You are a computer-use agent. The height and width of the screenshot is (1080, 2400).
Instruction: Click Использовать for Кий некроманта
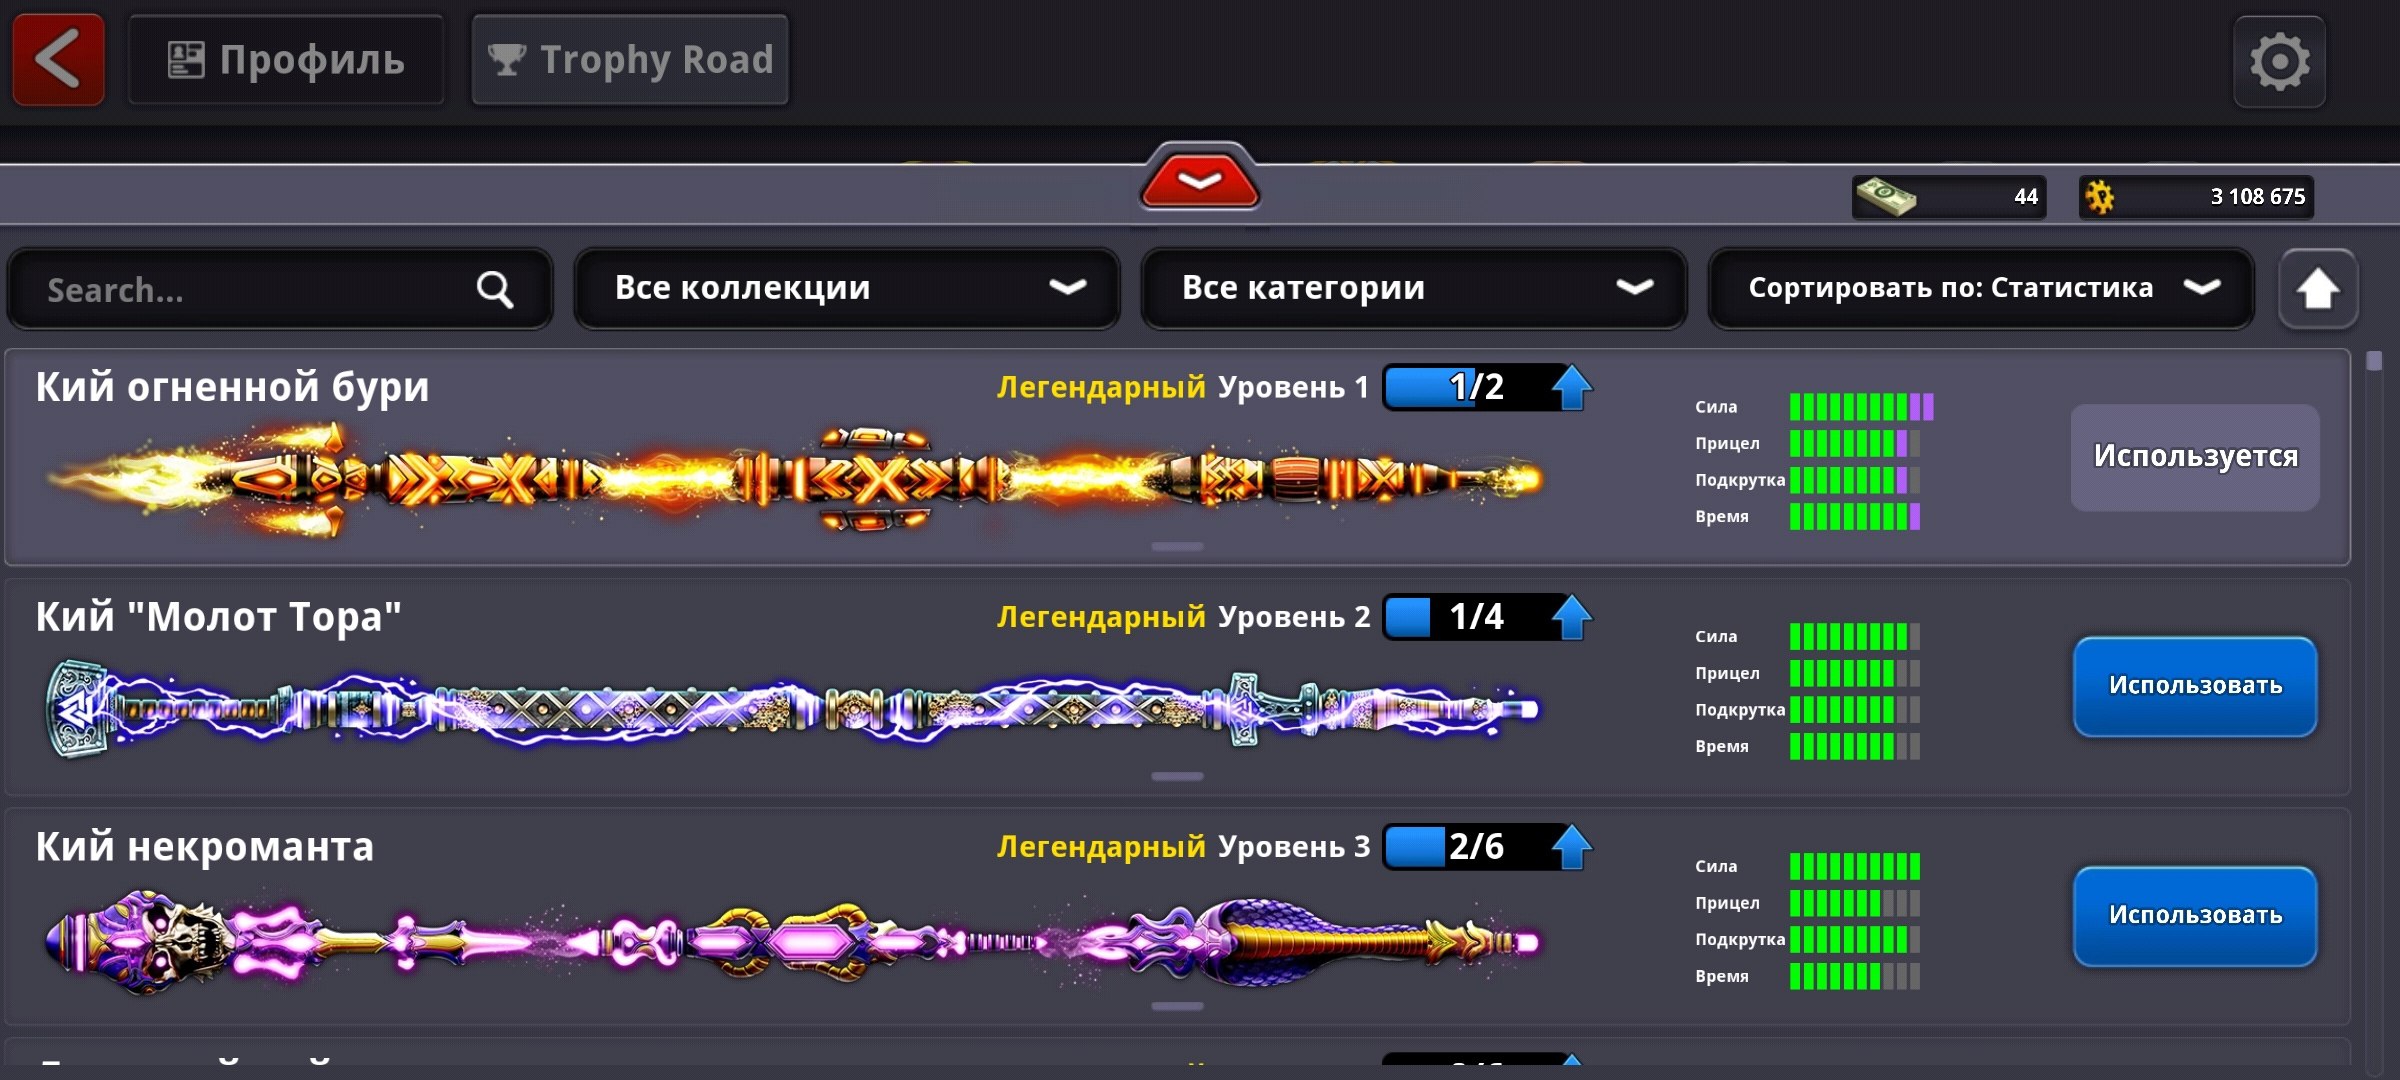(x=2195, y=916)
